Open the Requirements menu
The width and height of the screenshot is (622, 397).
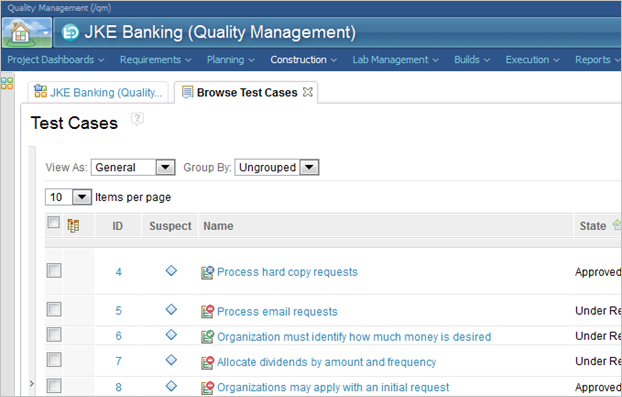[156, 60]
